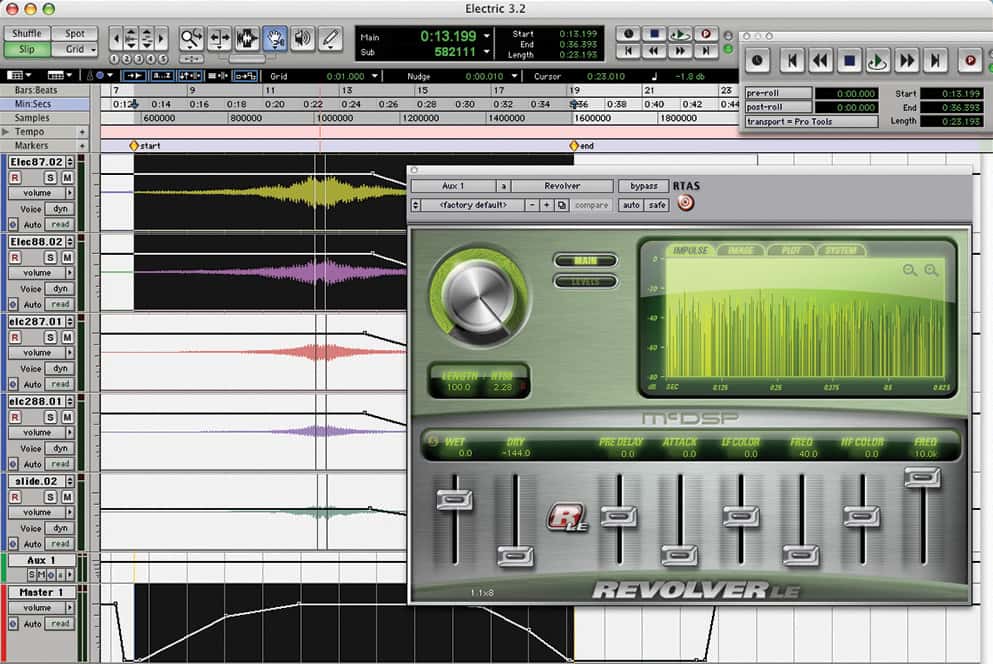Viewport: 993px width, 664px height.
Task: Open the Grid mode dropdown
Action: 93,49
